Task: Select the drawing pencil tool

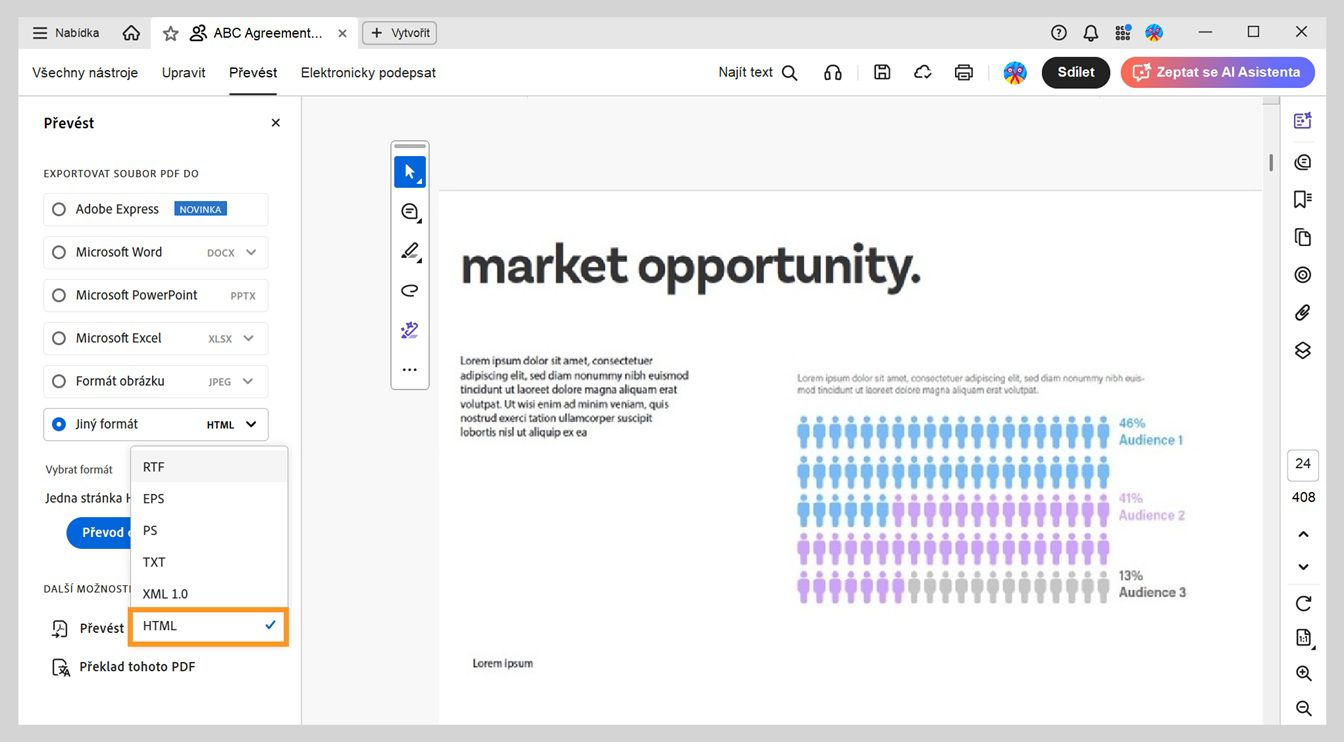Action: coord(409,250)
